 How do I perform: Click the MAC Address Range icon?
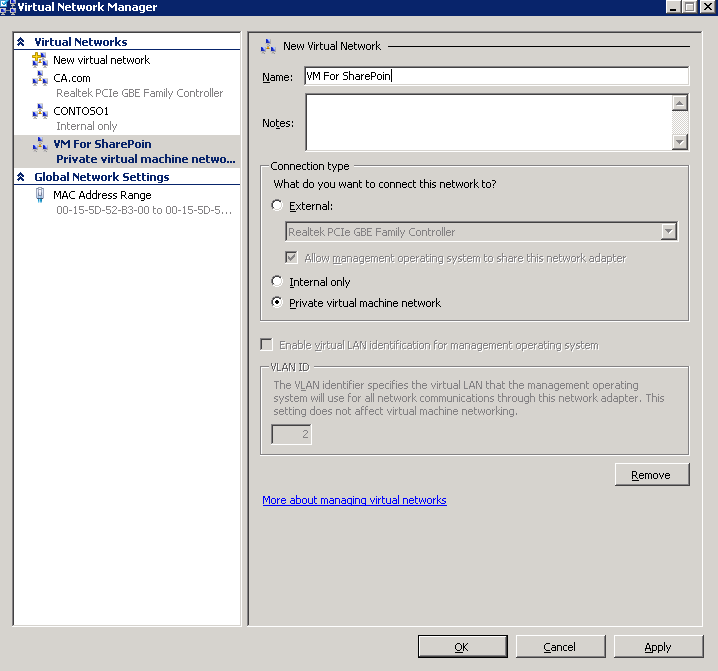pos(40,195)
